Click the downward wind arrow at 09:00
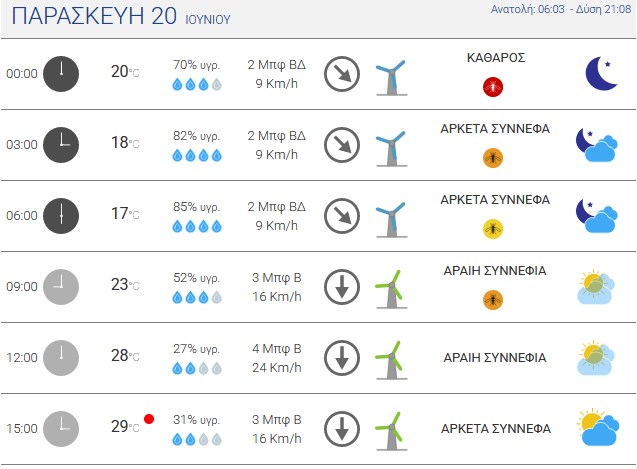The image size is (637, 469). pyautogui.click(x=342, y=287)
